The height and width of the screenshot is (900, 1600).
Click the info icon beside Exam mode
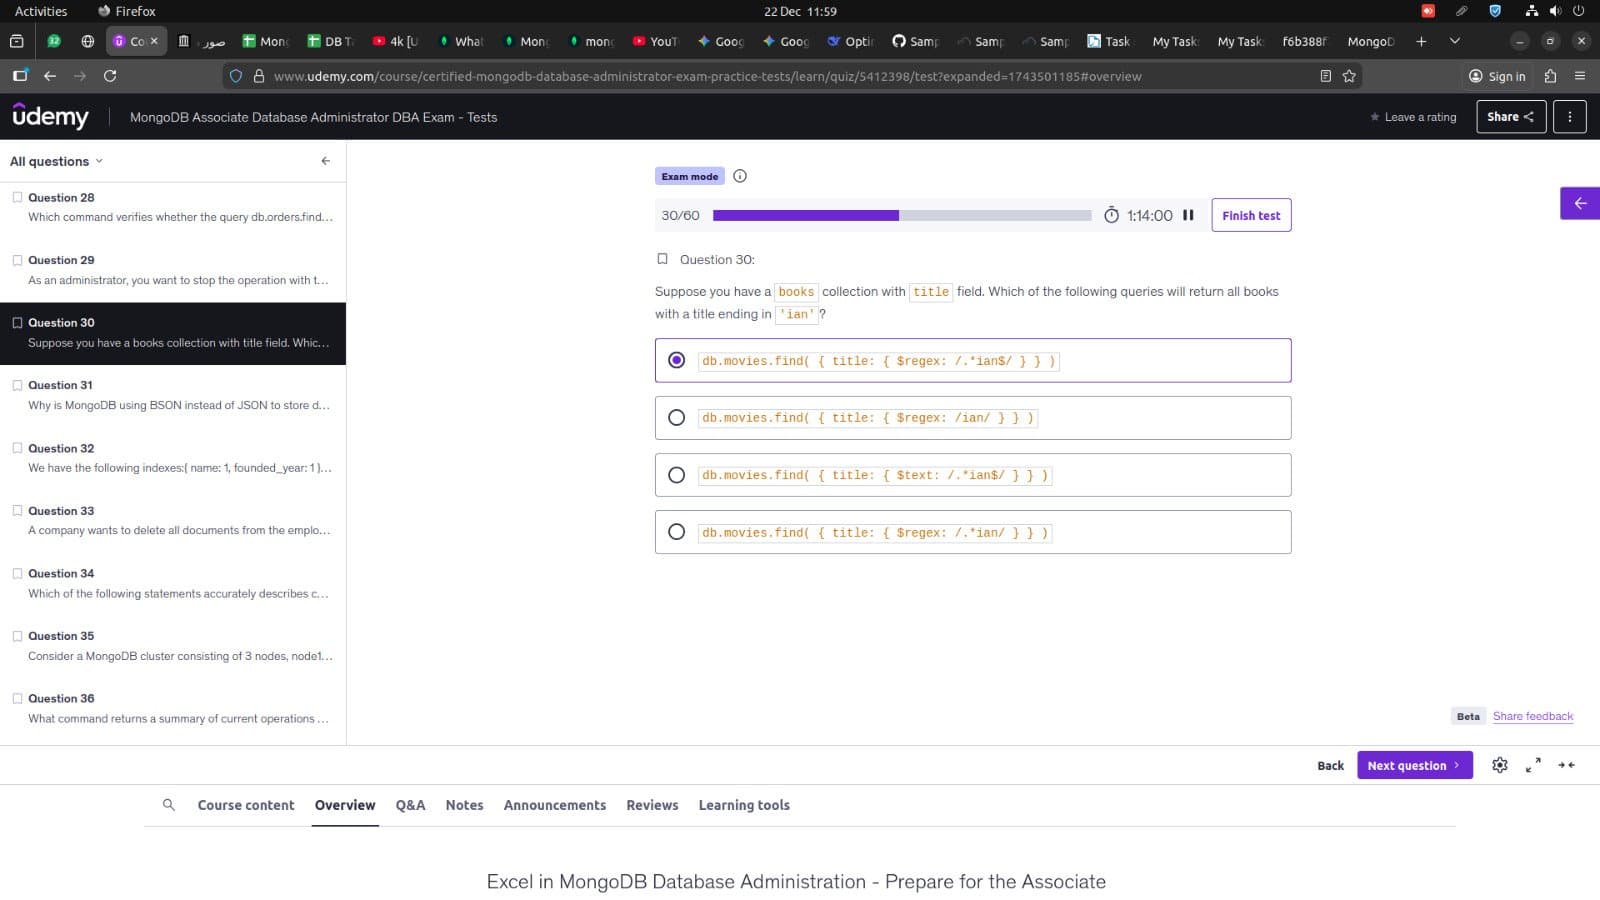[739, 176]
